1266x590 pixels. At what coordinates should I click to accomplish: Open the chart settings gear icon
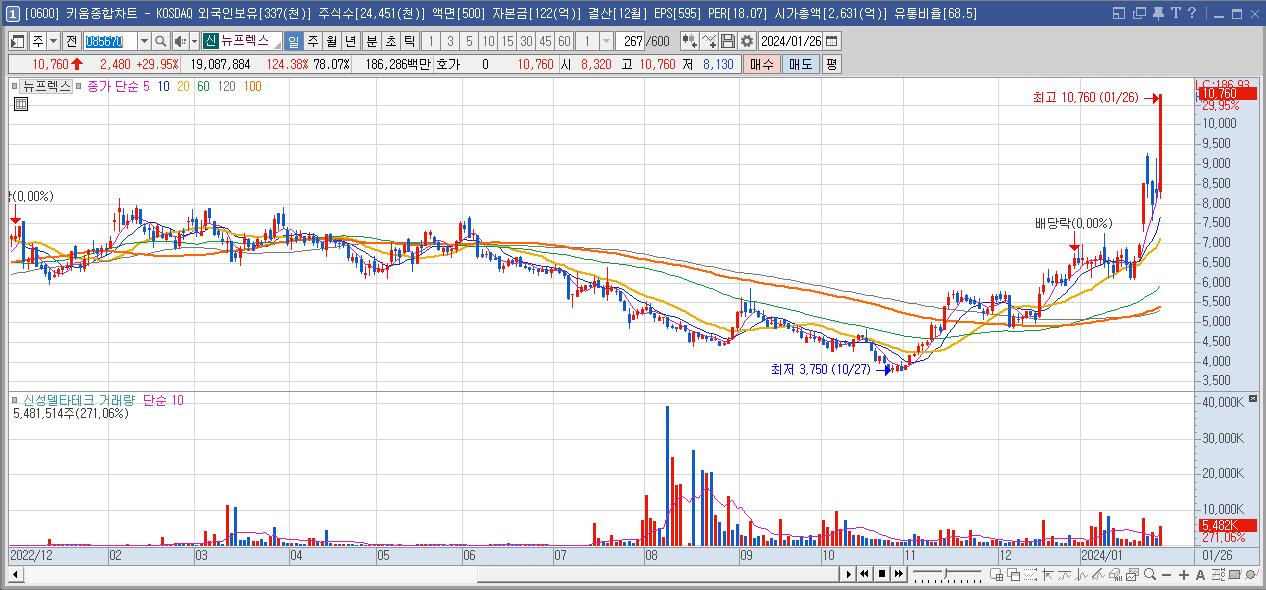tap(747, 41)
